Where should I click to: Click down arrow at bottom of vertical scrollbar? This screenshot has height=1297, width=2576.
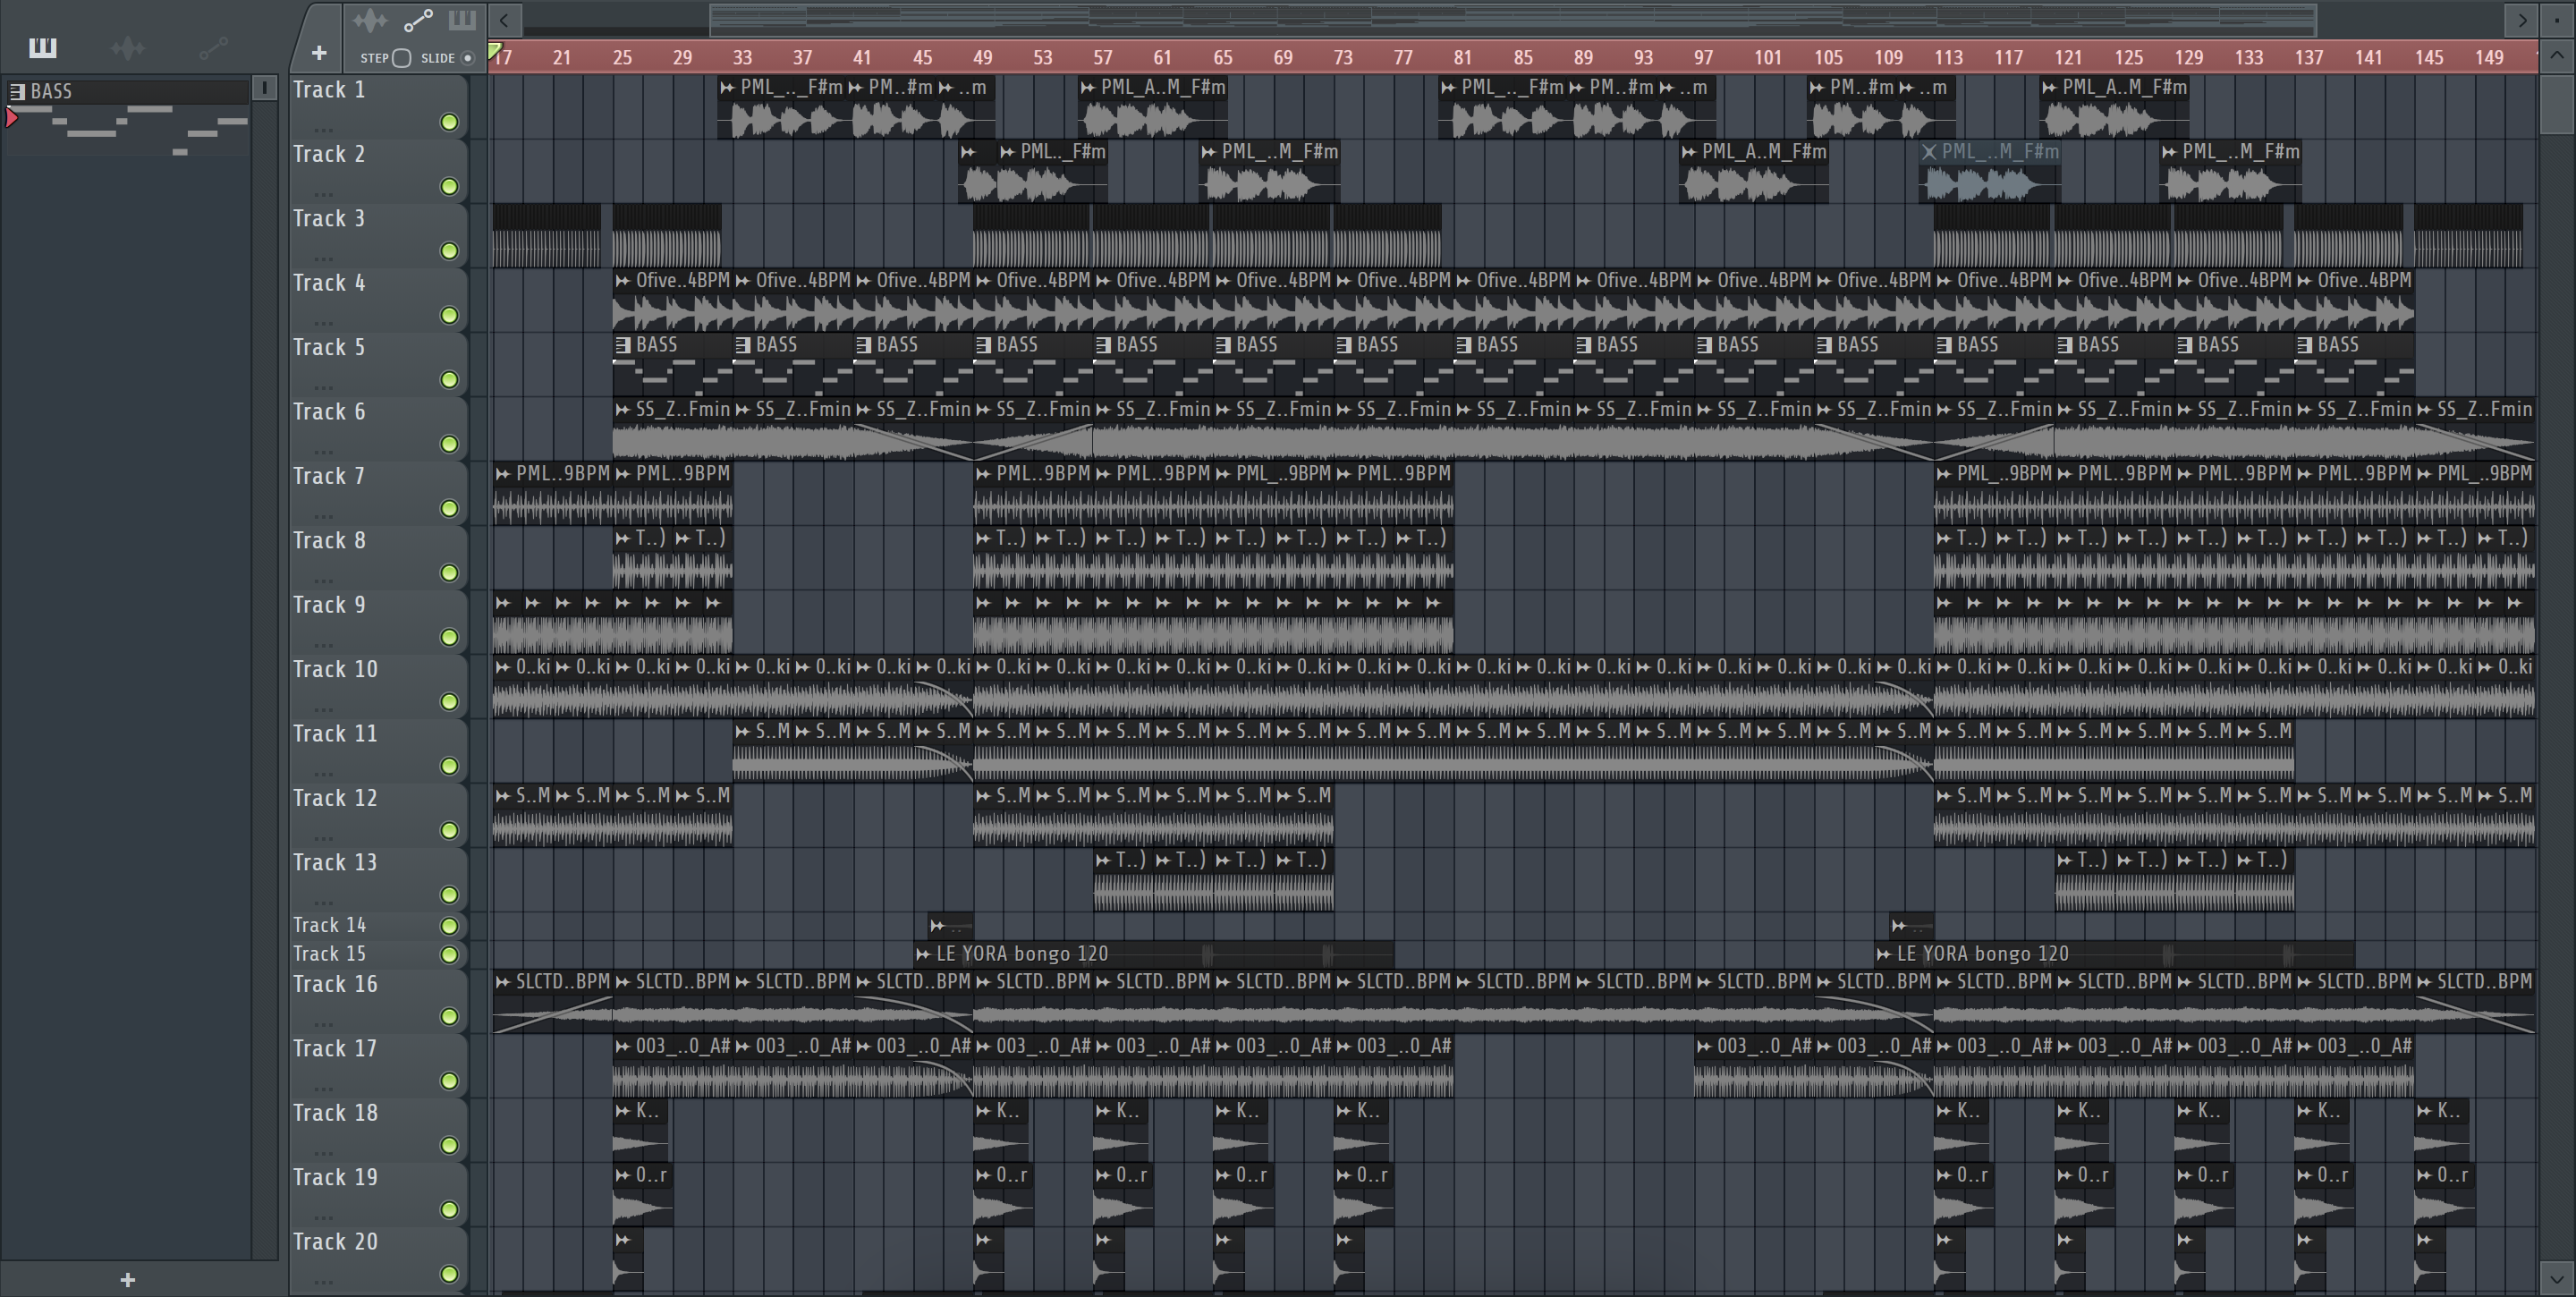[2556, 1278]
